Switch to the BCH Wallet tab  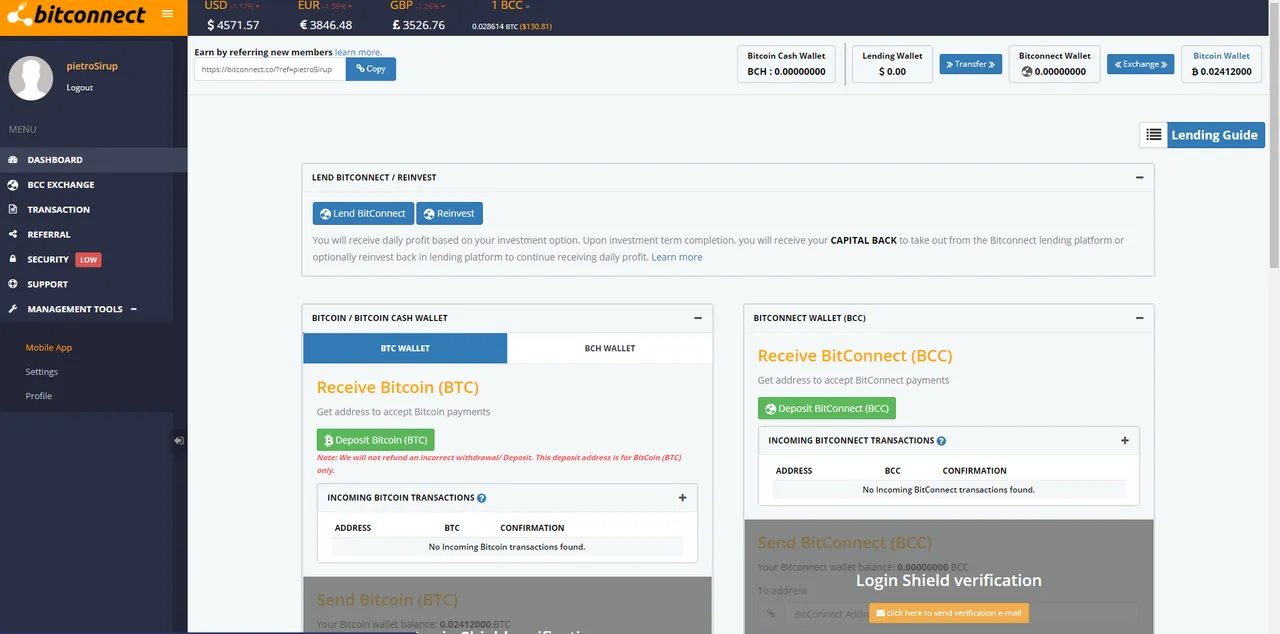610,348
